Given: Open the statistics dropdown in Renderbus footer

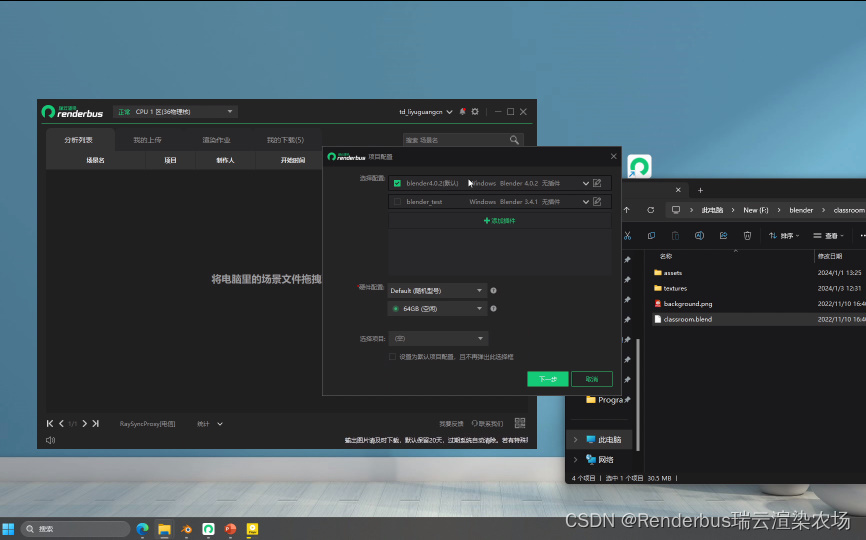Looking at the screenshot, I should [x=210, y=423].
